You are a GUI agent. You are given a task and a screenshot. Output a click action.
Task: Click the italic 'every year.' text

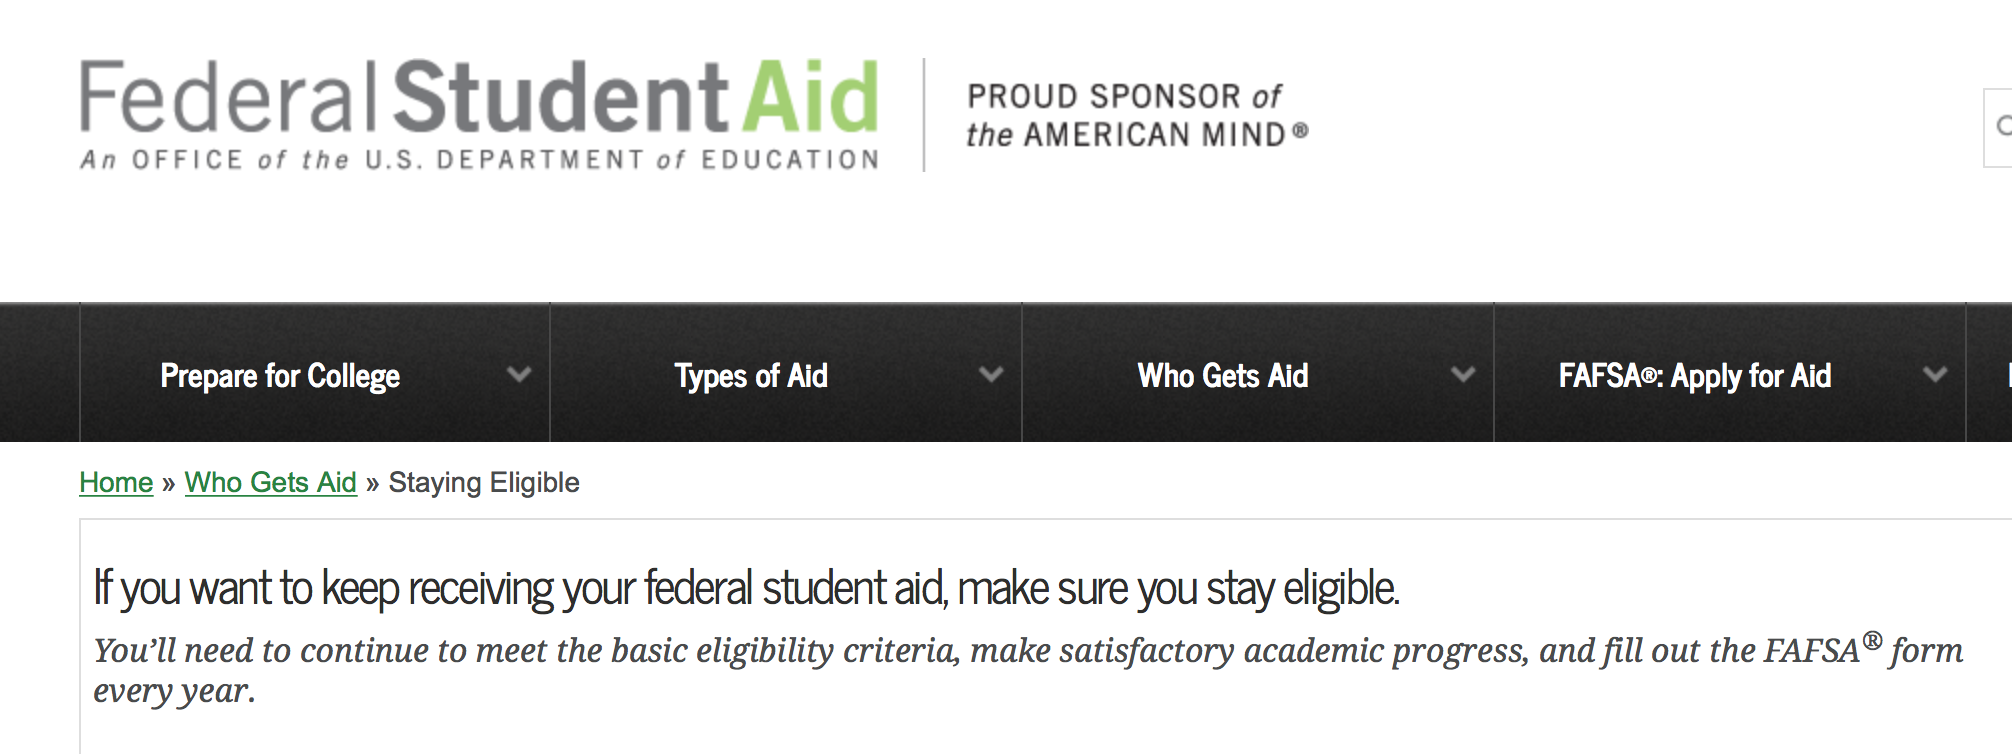click(x=174, y=691)
